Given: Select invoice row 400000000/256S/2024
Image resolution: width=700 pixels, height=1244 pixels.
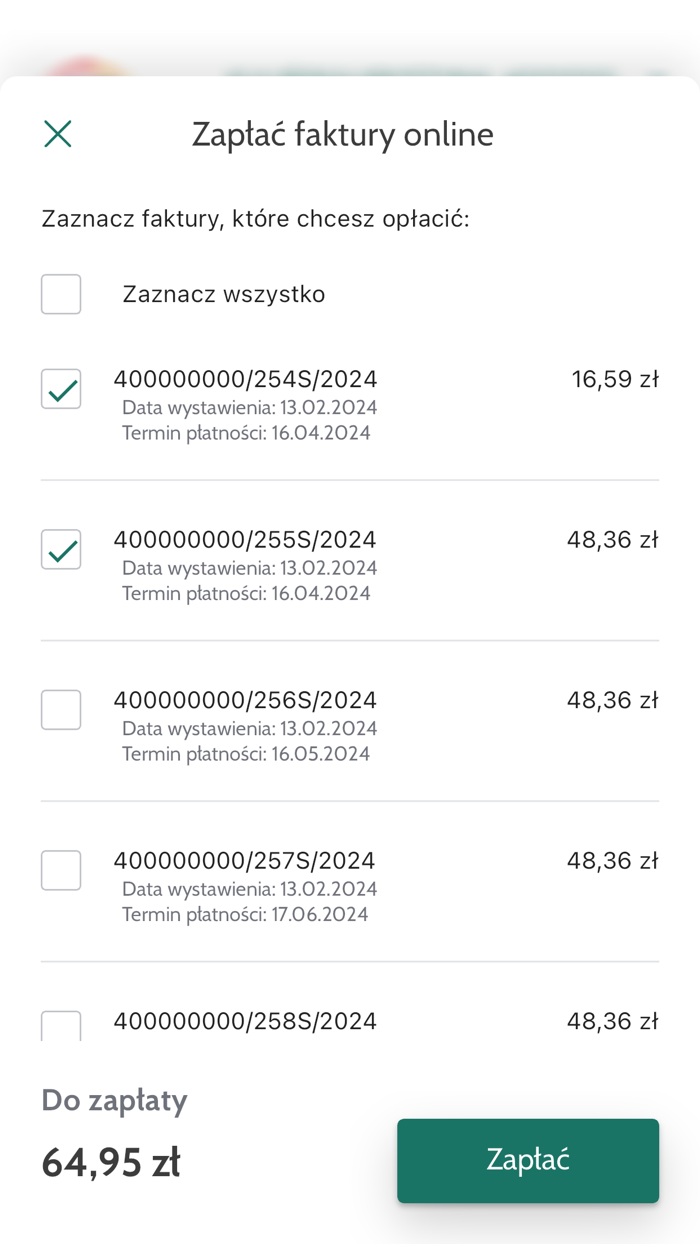Looking at the screenshot, I should click(x=248, y=700).
